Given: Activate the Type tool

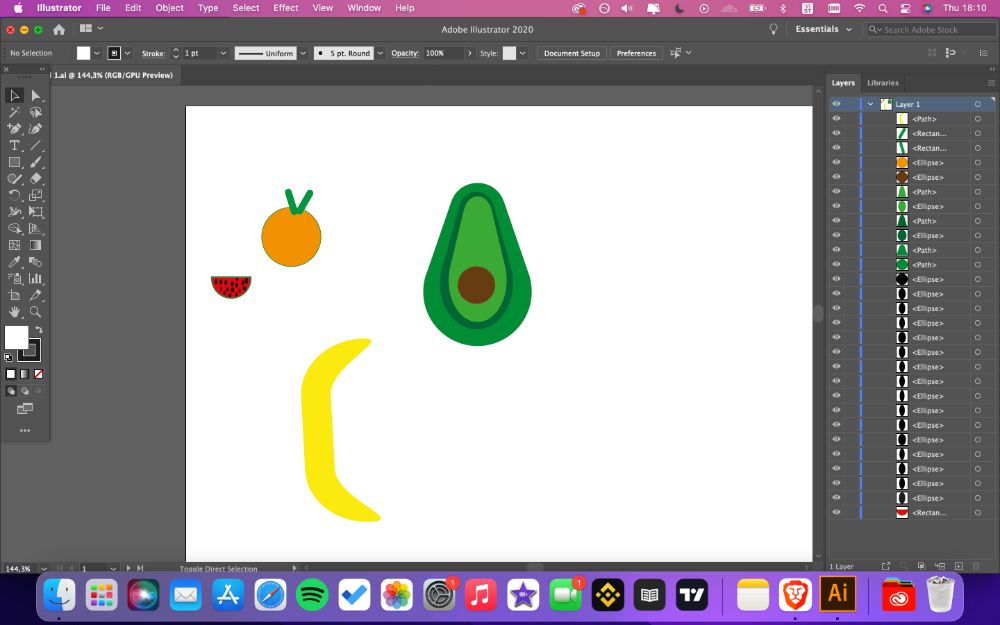Looking at the screenshot, I should click(x=14, y=145).
